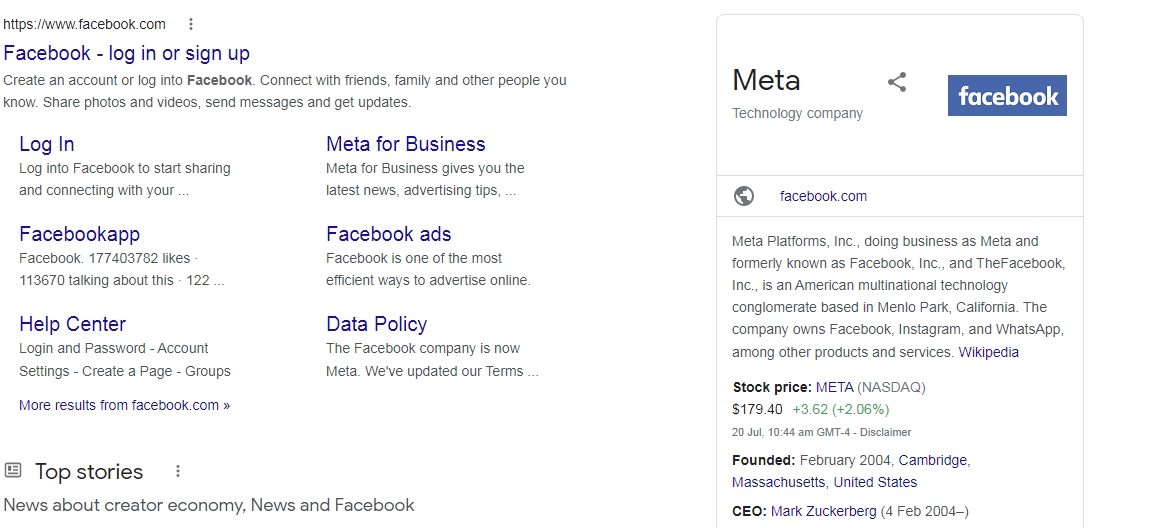Open the Data Policy sitelink
The image size is (1161, 528).
[x=376, y=324]
